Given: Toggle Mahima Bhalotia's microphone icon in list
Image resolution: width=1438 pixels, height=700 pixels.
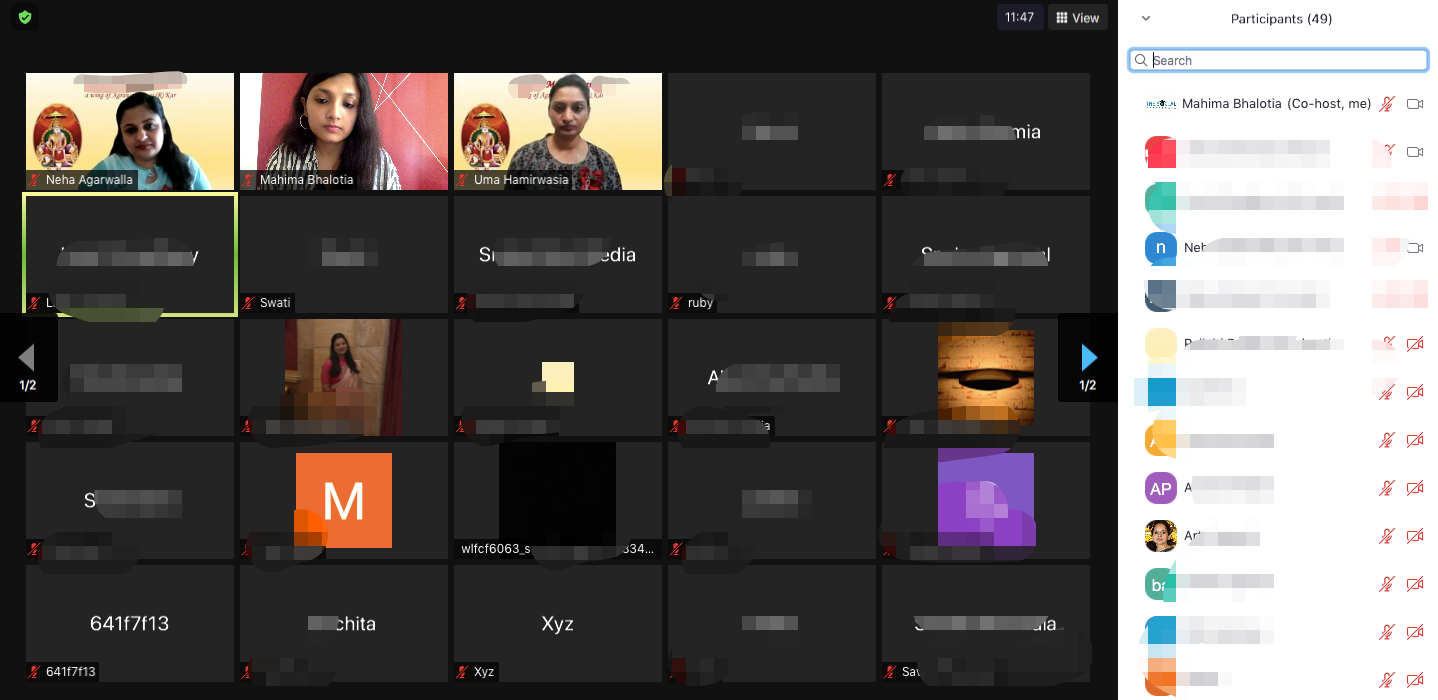Looking at the screenshot, I should pyautogui.click(x=1387, y=104).
